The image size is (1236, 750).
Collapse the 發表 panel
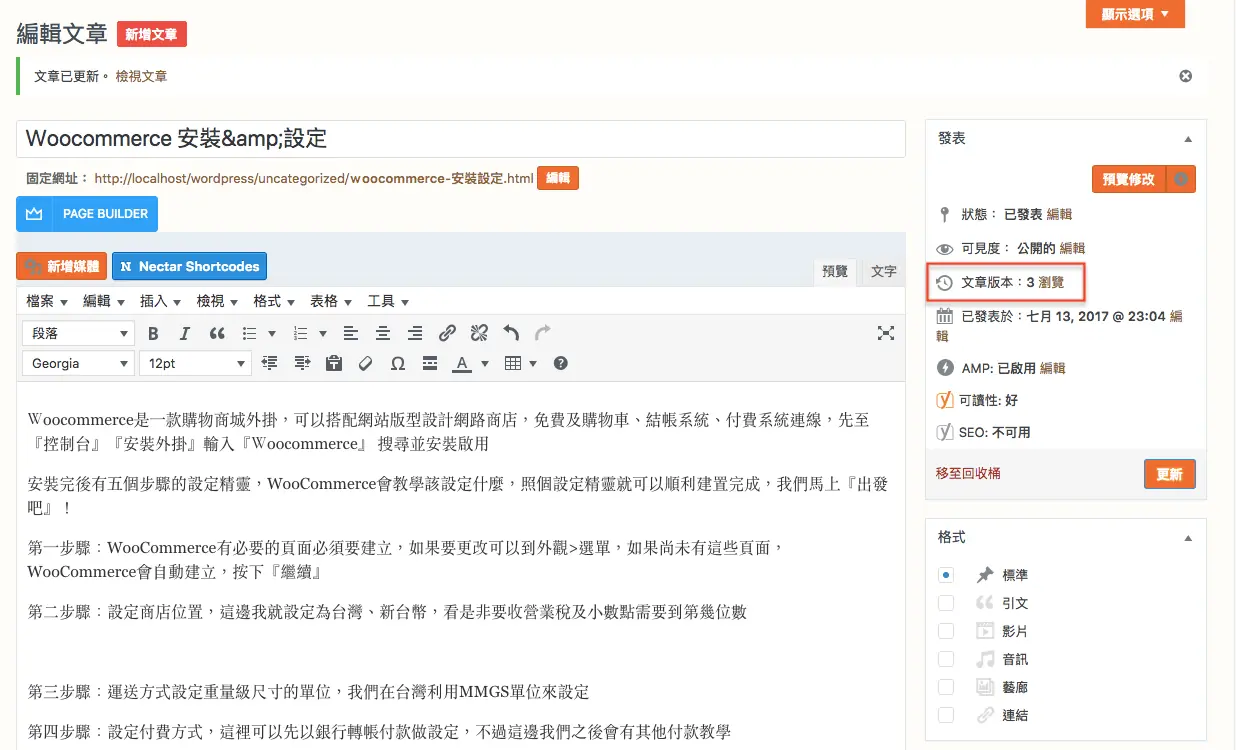point(1188,139)
